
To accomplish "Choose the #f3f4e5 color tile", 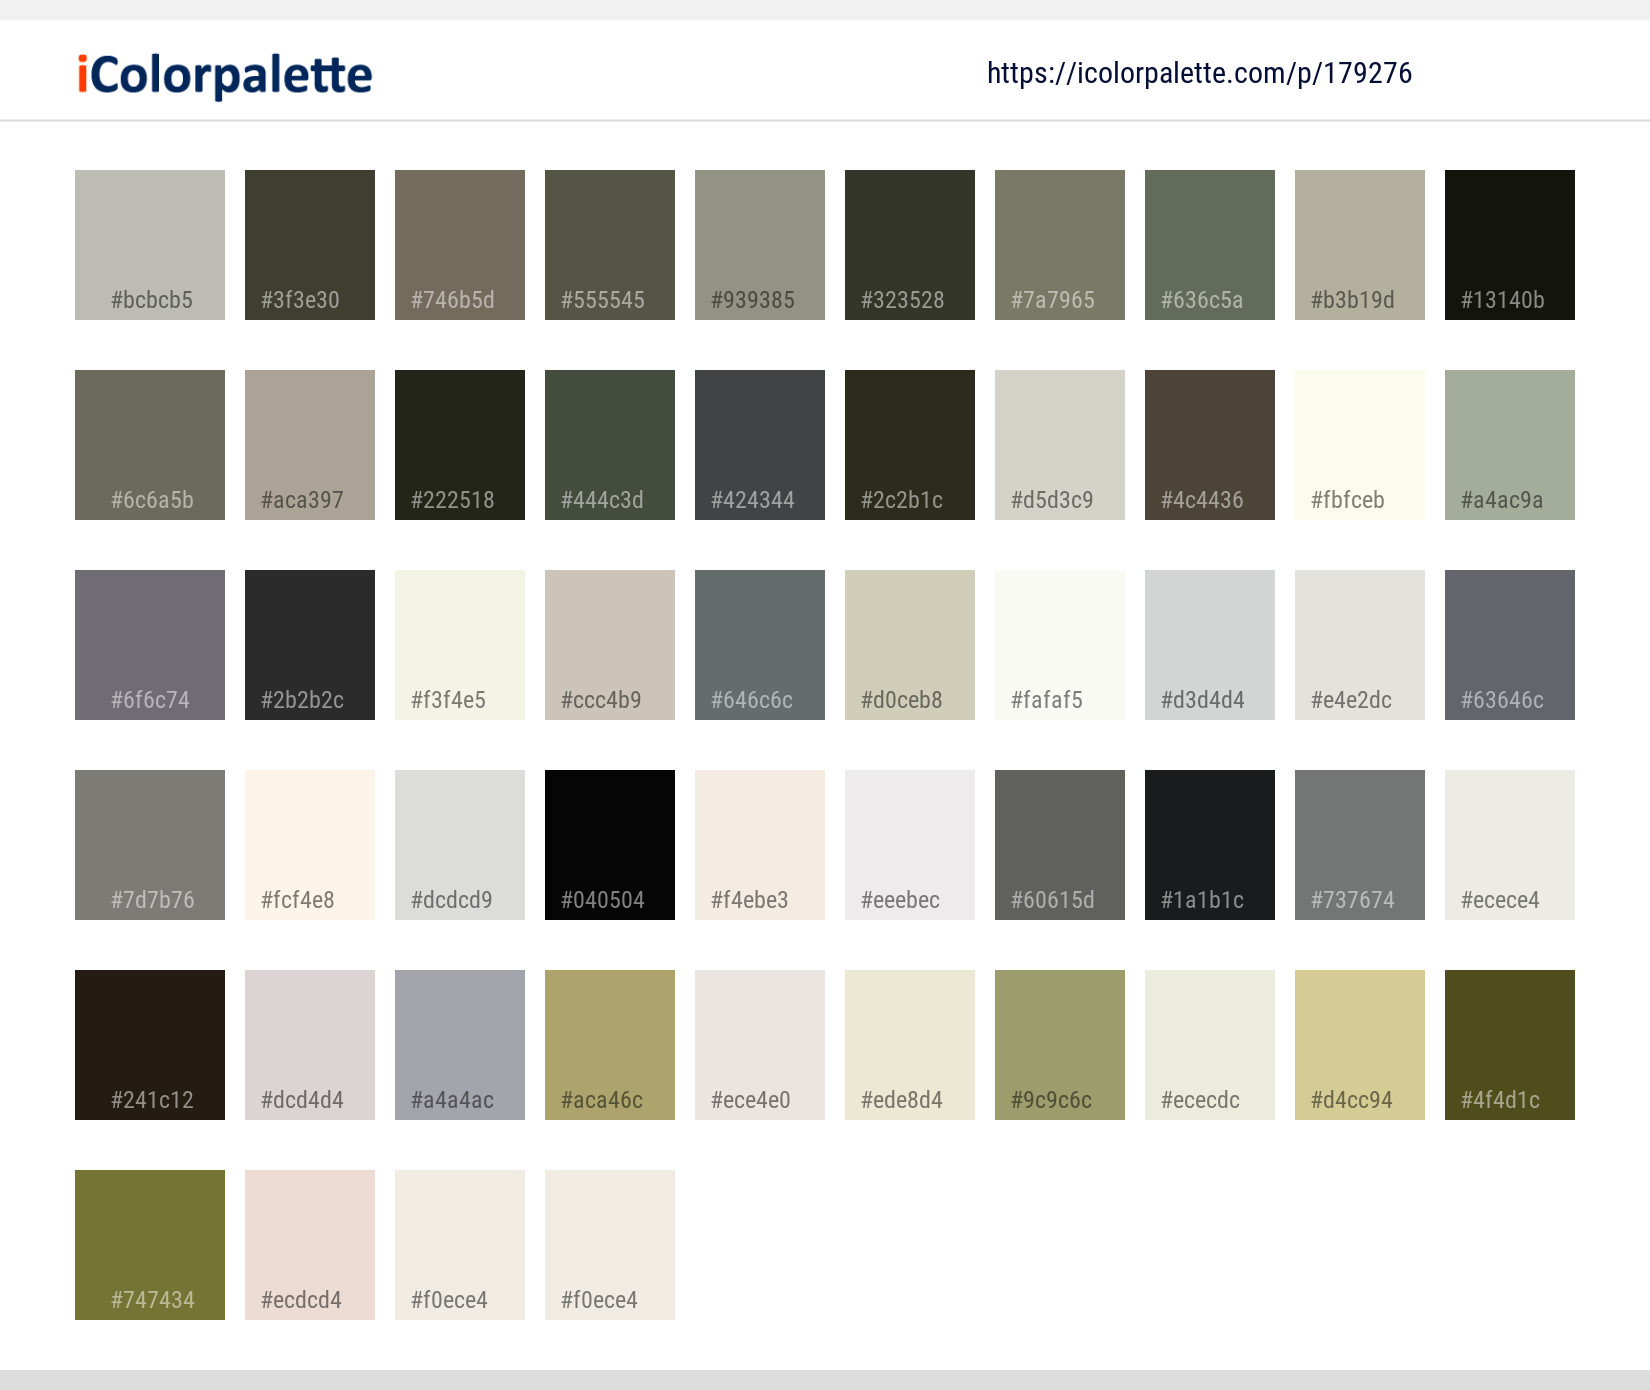I will (460, 645).
